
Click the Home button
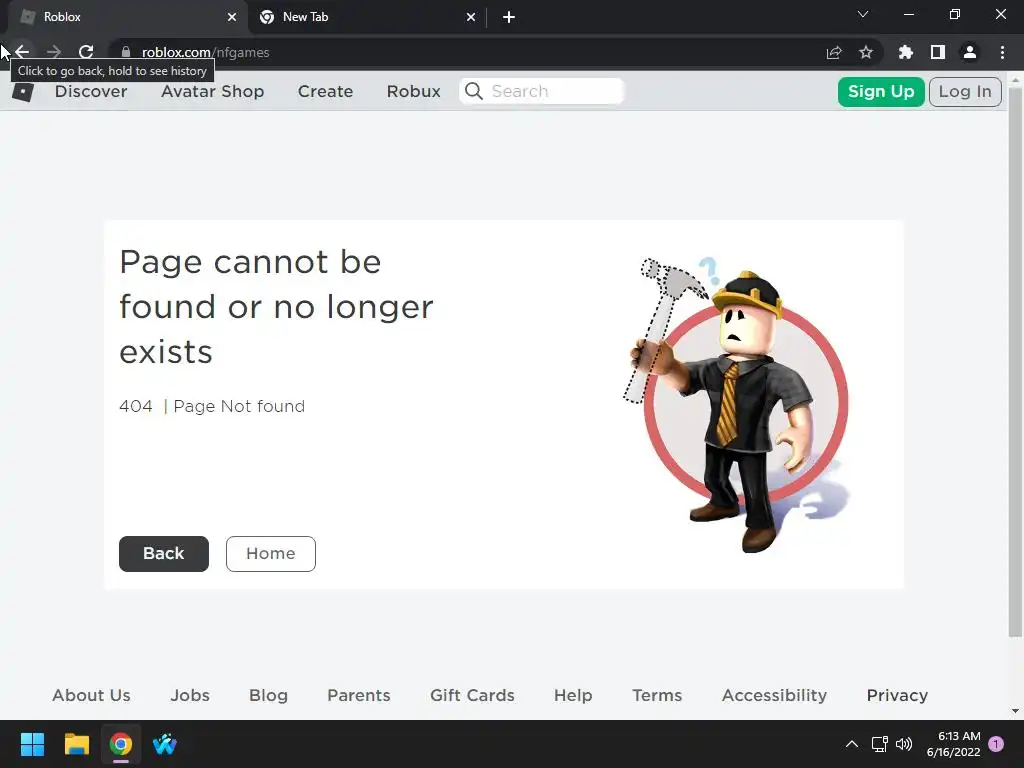point(270,554)
